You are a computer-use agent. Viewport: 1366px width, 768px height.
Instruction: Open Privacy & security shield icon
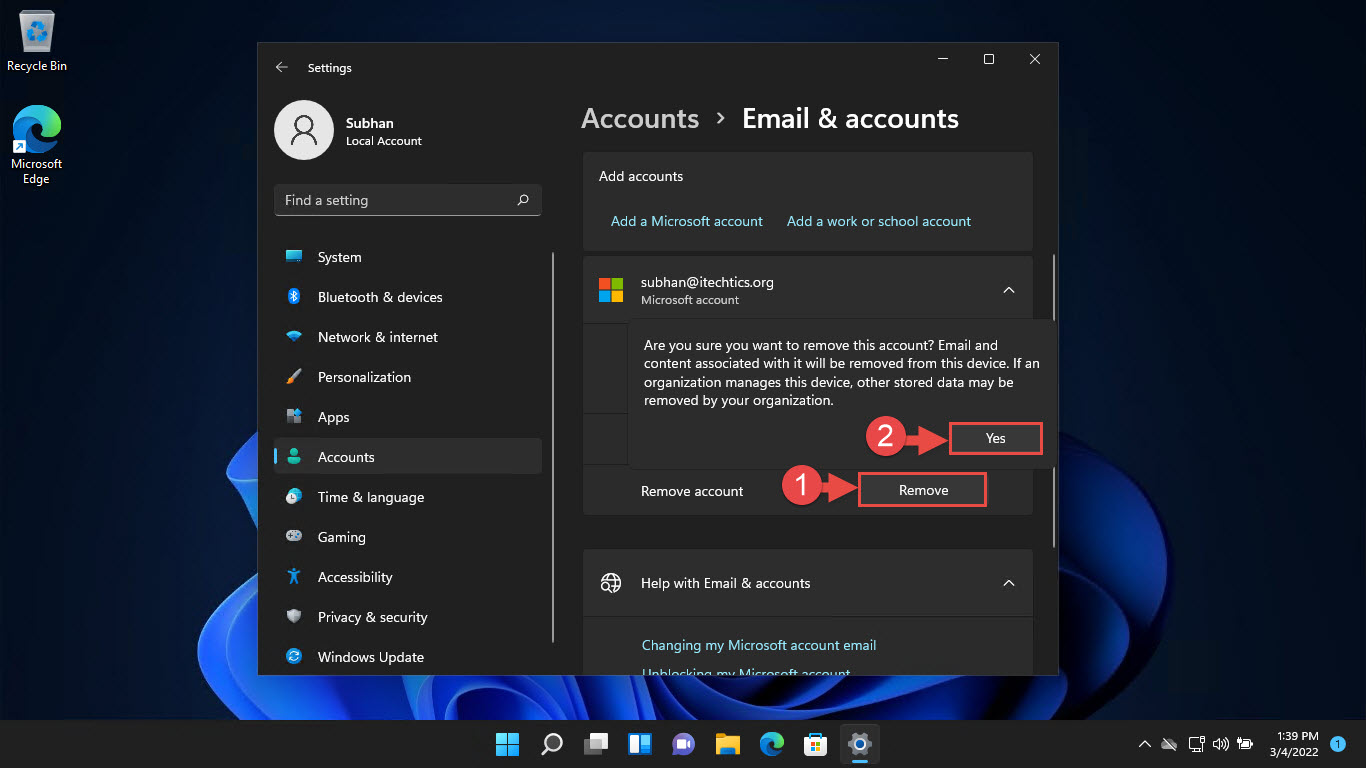[x=295, y=617]
